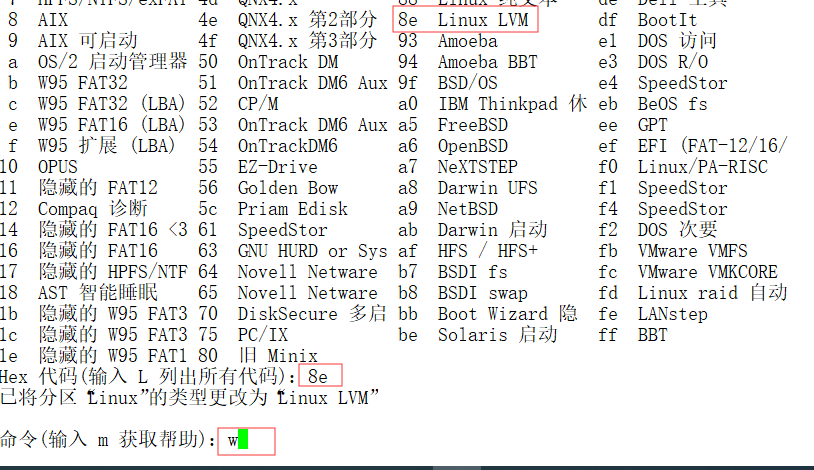Click the "Solaris 启动" entry
Viewport: 814px width, 470px height.
[497, 334]
